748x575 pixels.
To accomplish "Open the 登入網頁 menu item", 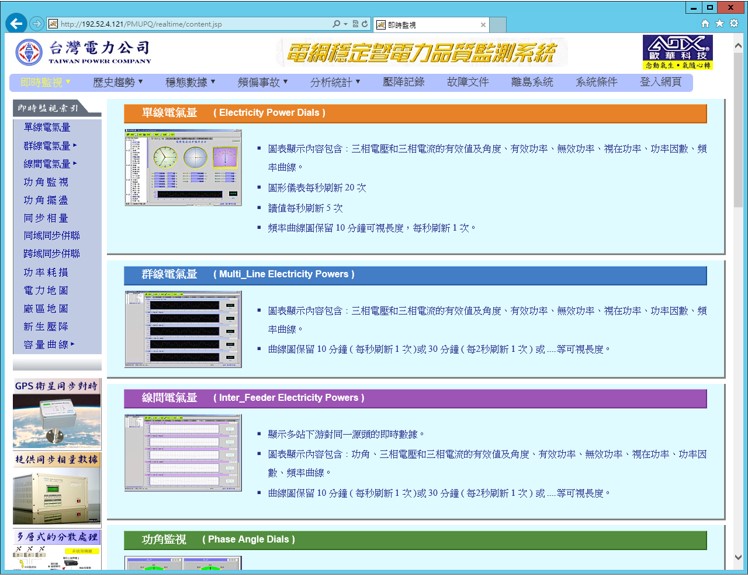I will (x=661, y=82).
